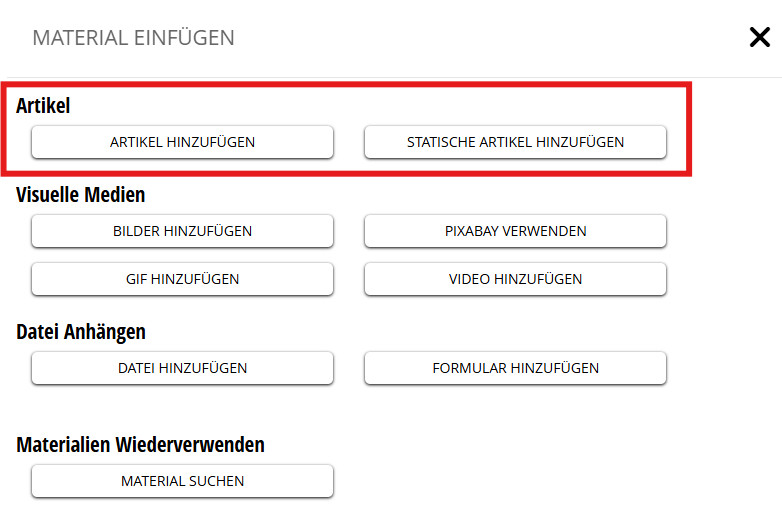782x528 pixels.
Task: Click the Datei Anhängen heading
Action: [x=81, y=332]
